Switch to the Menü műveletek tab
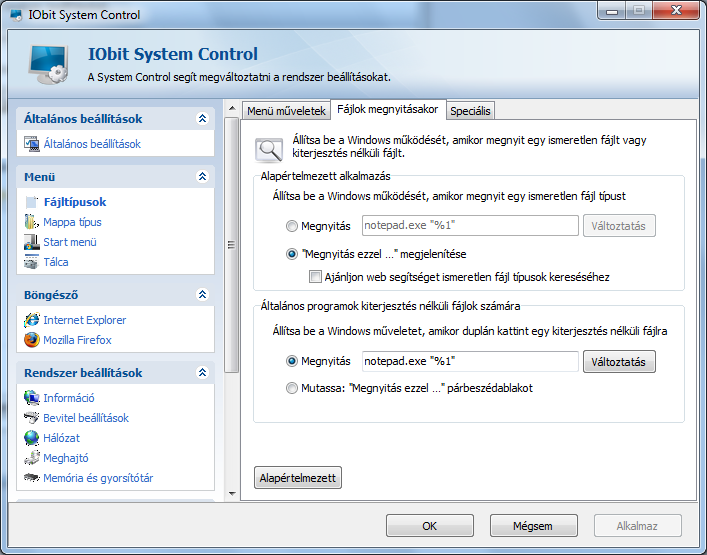The width and height of the screenshot is (707, 555). click(x=286, y=111)
